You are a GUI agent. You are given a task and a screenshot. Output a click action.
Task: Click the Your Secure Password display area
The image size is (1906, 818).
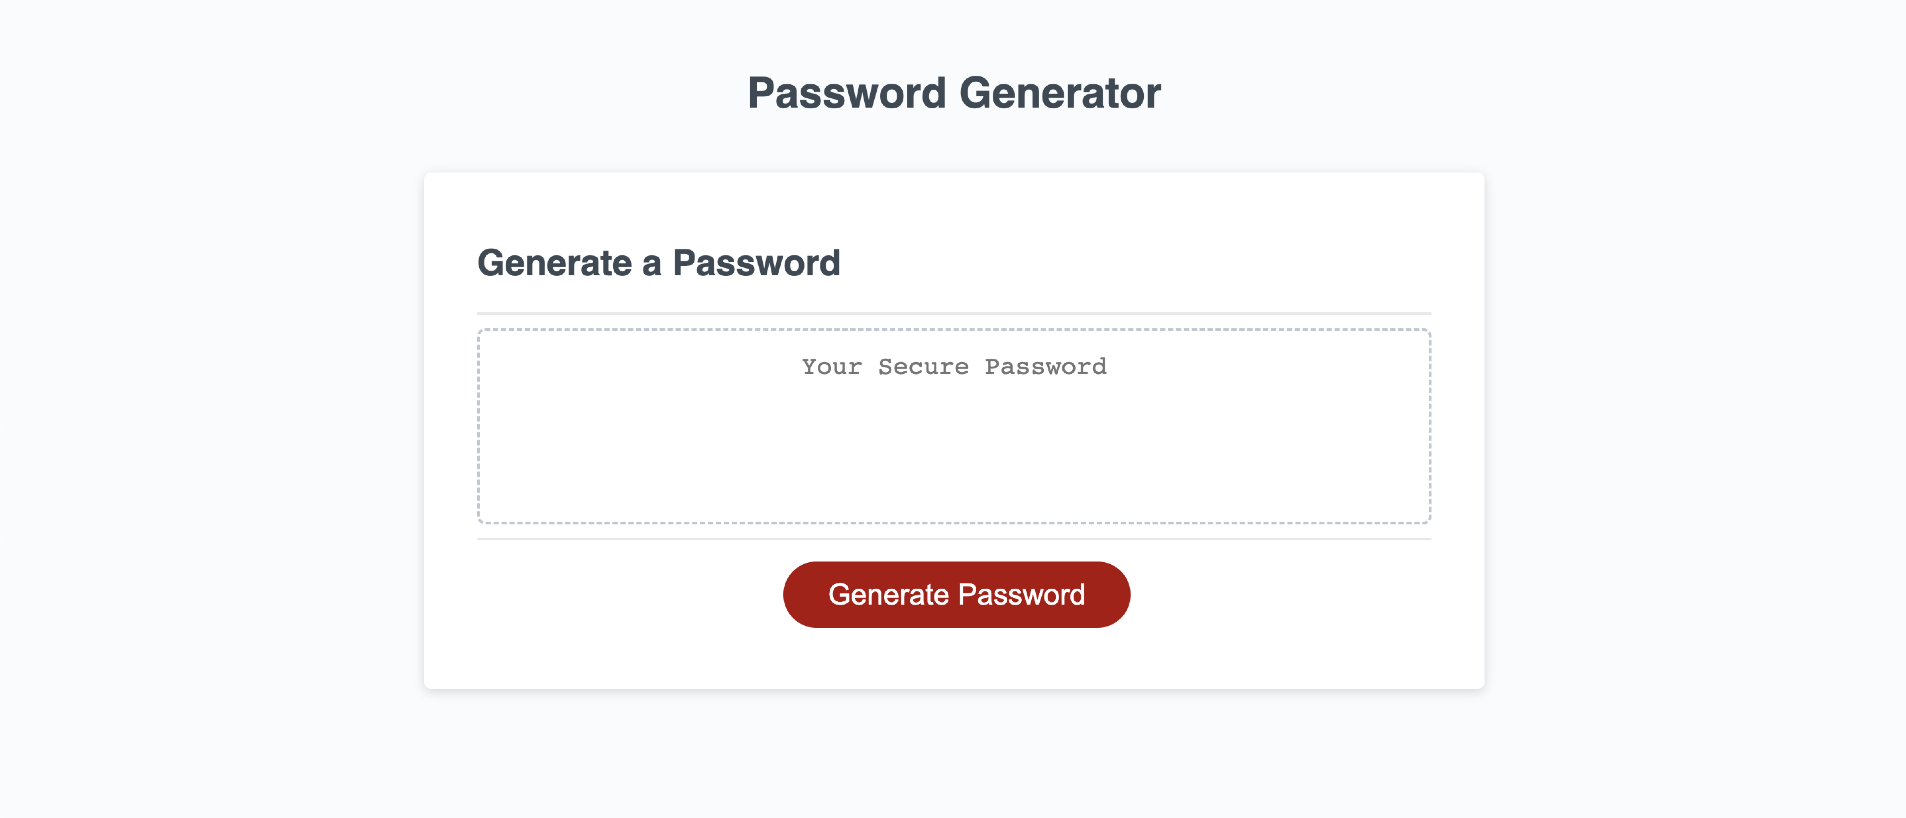coord(953,427)
